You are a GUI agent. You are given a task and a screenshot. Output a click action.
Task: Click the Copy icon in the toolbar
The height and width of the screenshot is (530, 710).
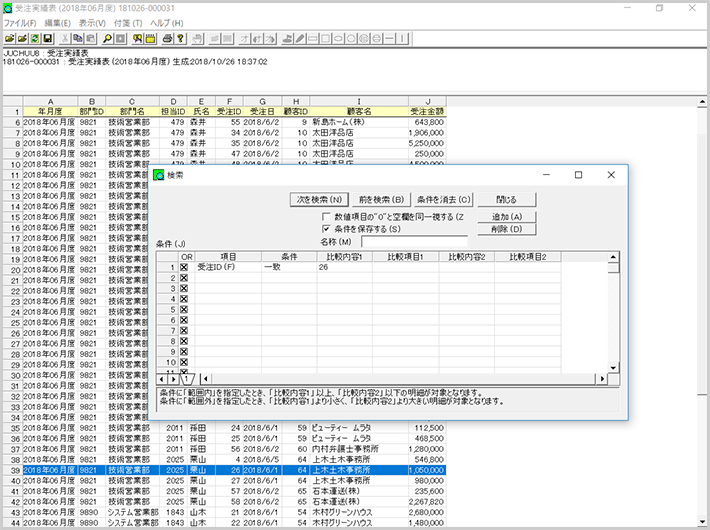click(77, 38)
